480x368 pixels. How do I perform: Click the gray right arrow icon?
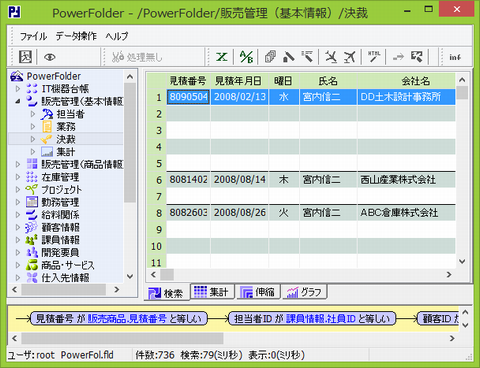tap(398, 57)
